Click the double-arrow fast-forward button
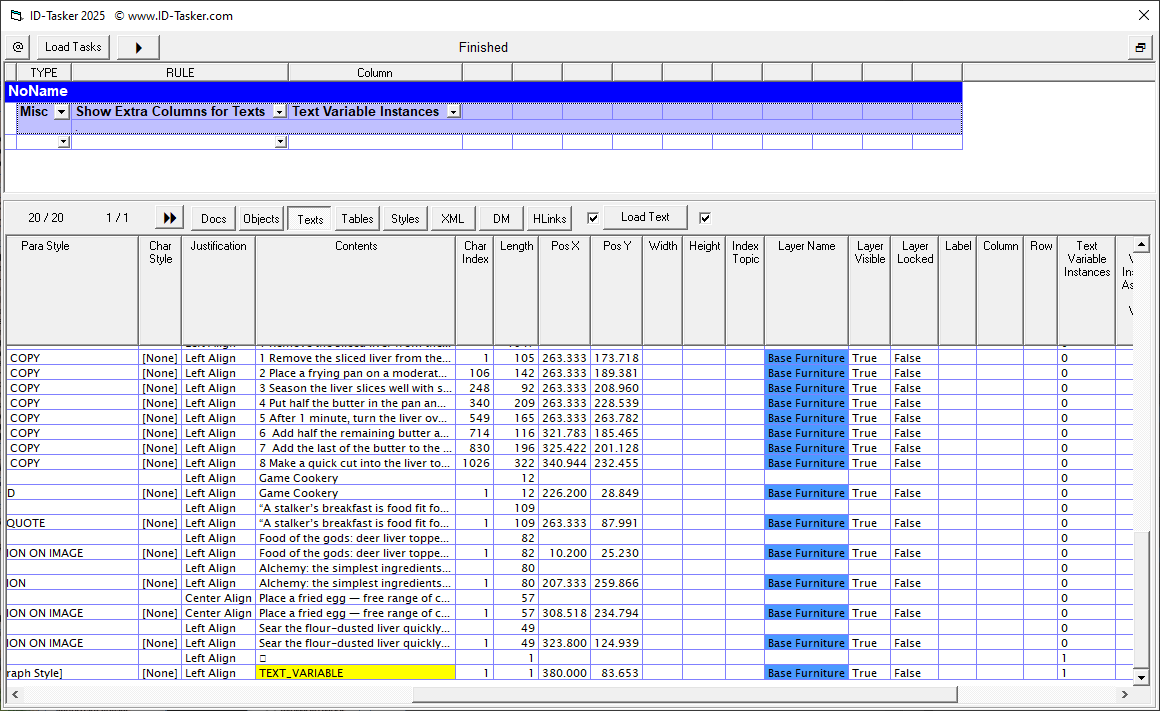Image resolution: width=1160 pixels, height=711 pixels. click(x=170, y=218)
